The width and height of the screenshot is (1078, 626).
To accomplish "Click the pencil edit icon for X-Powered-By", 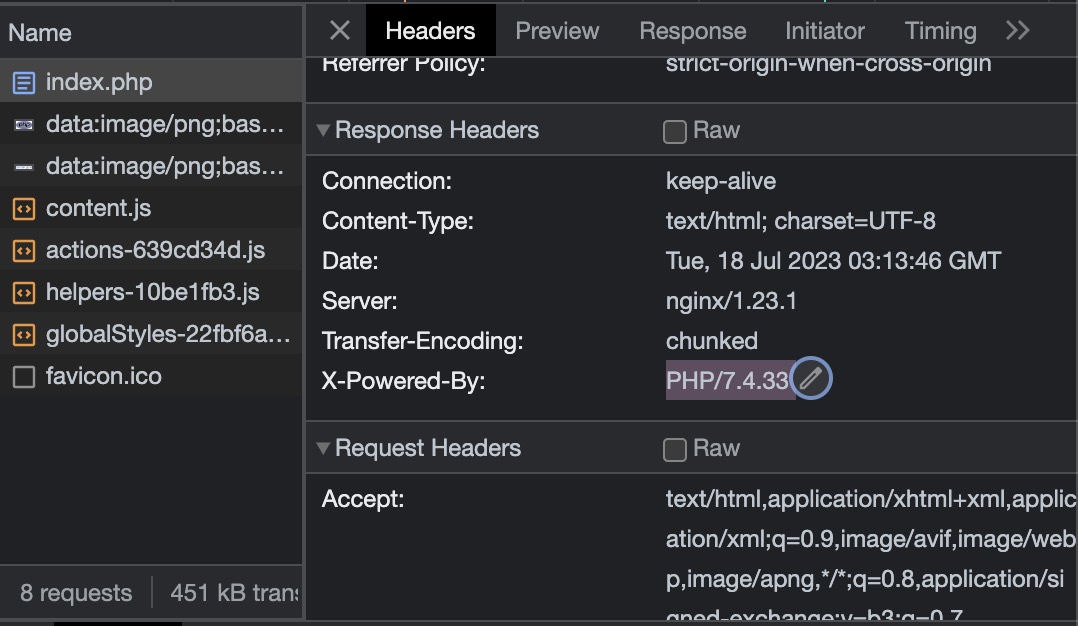I will point(811,380).
